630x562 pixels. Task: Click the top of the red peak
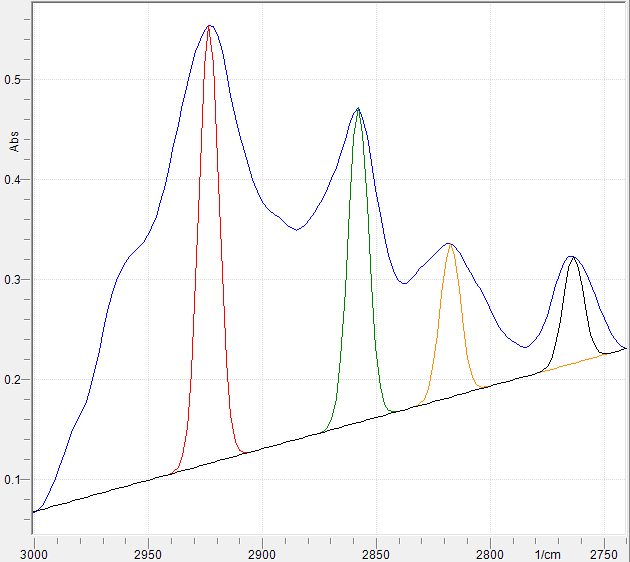208,27
